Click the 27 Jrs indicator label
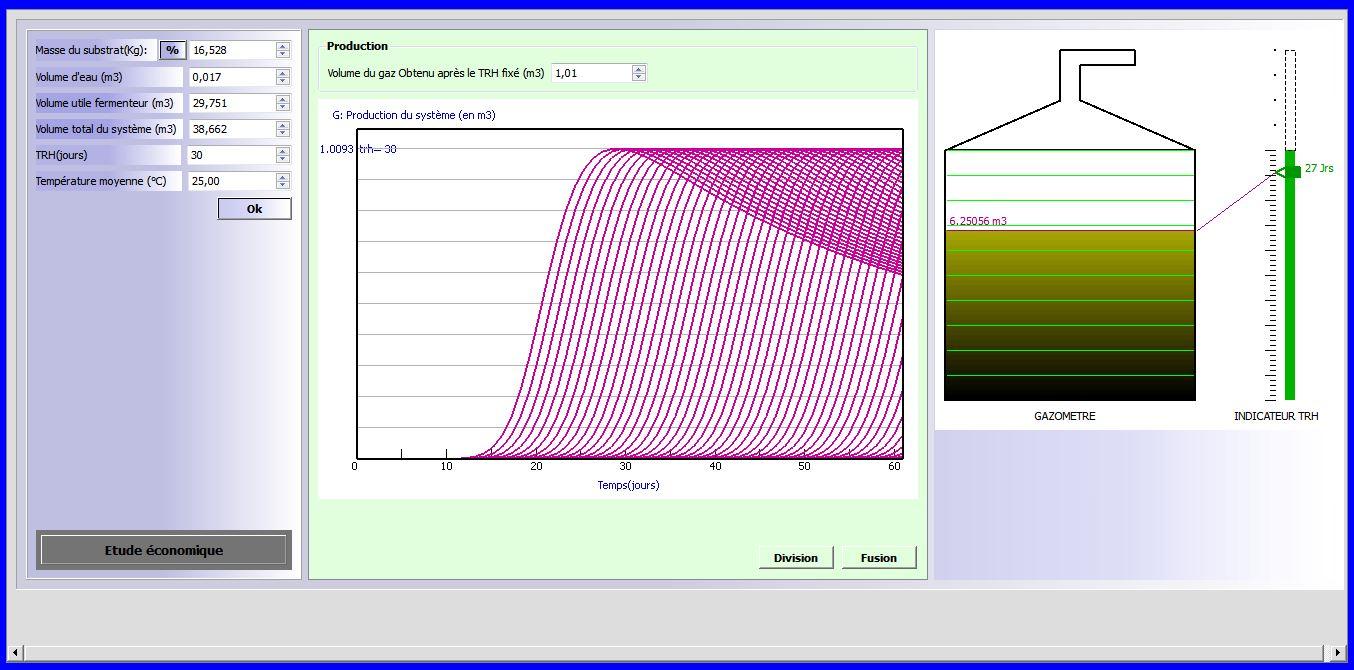 point(1319,168)
